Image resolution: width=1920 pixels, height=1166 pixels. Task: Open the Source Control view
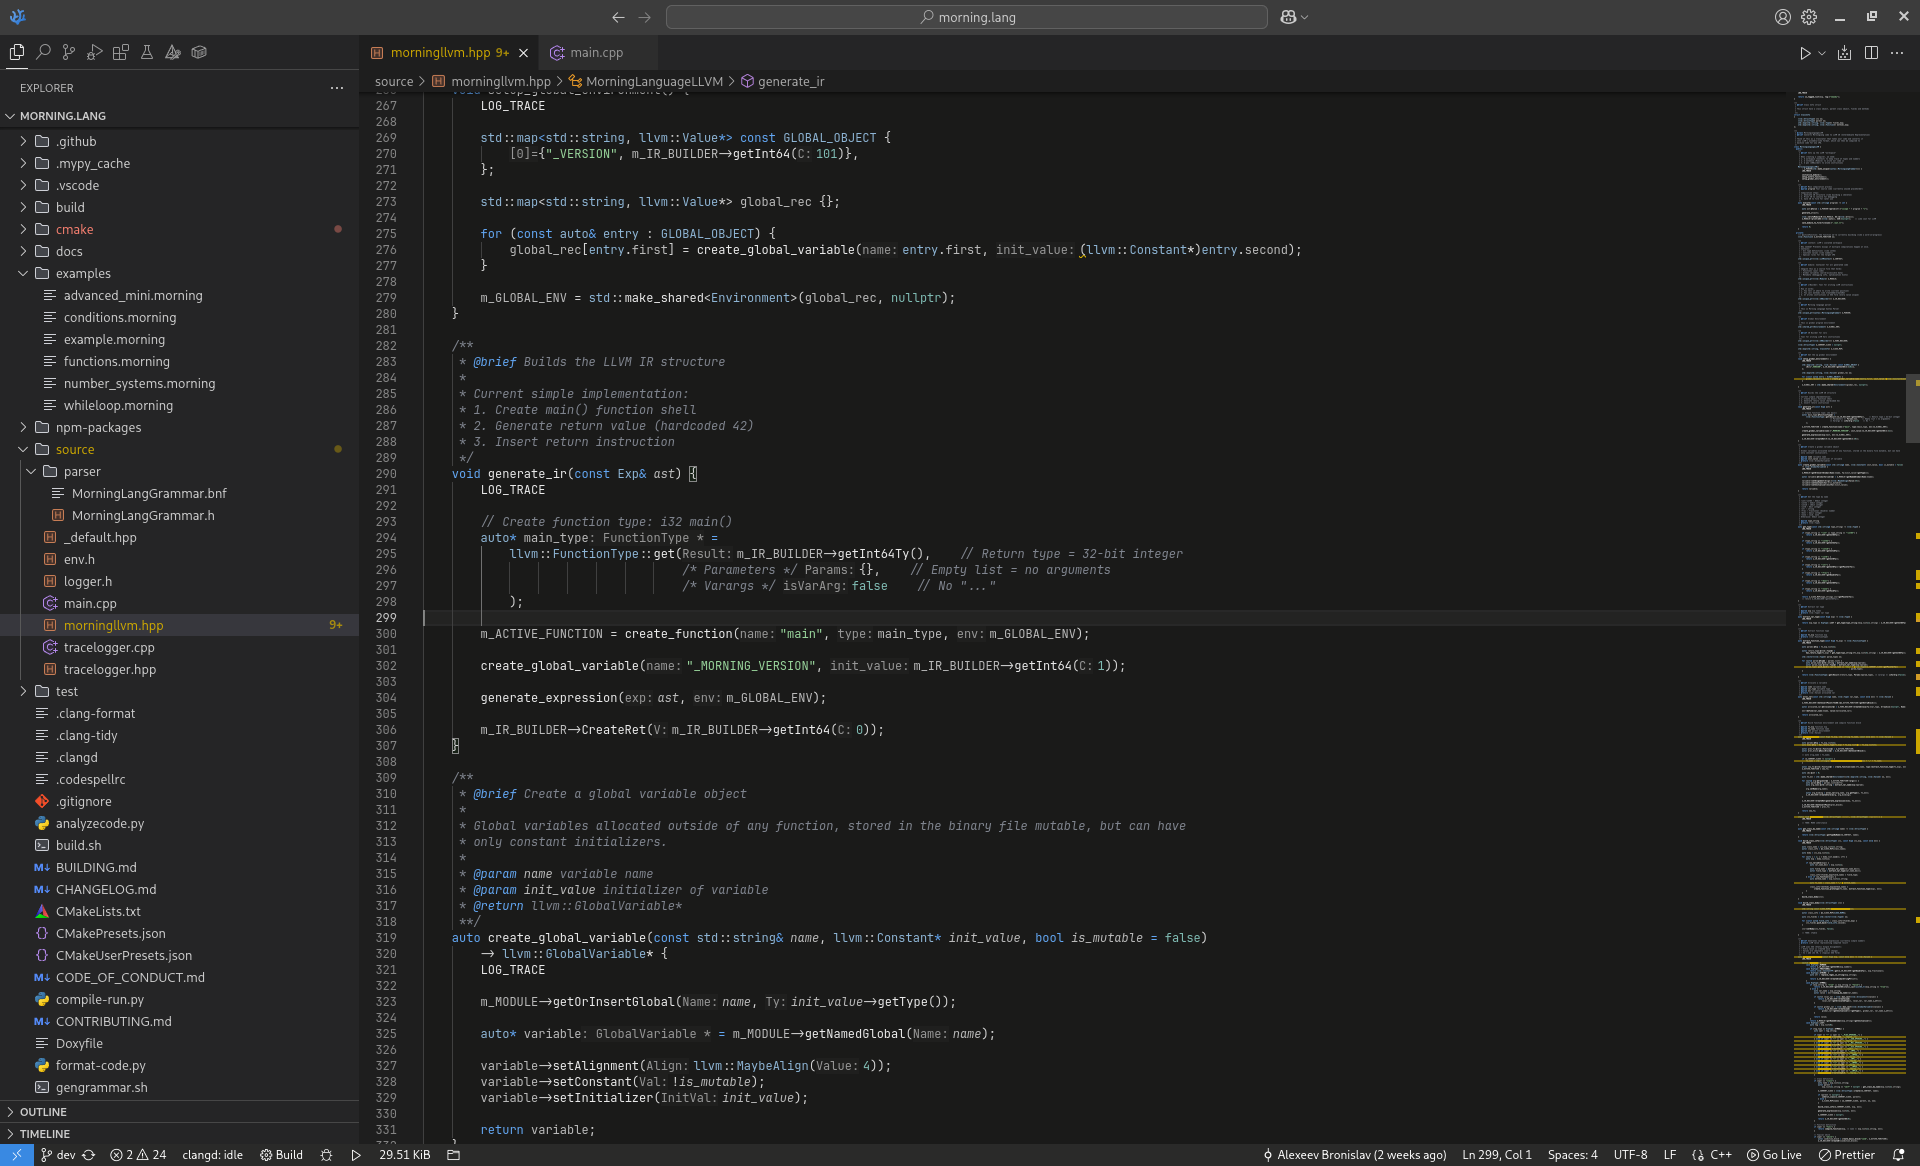[x=69, y=52]
